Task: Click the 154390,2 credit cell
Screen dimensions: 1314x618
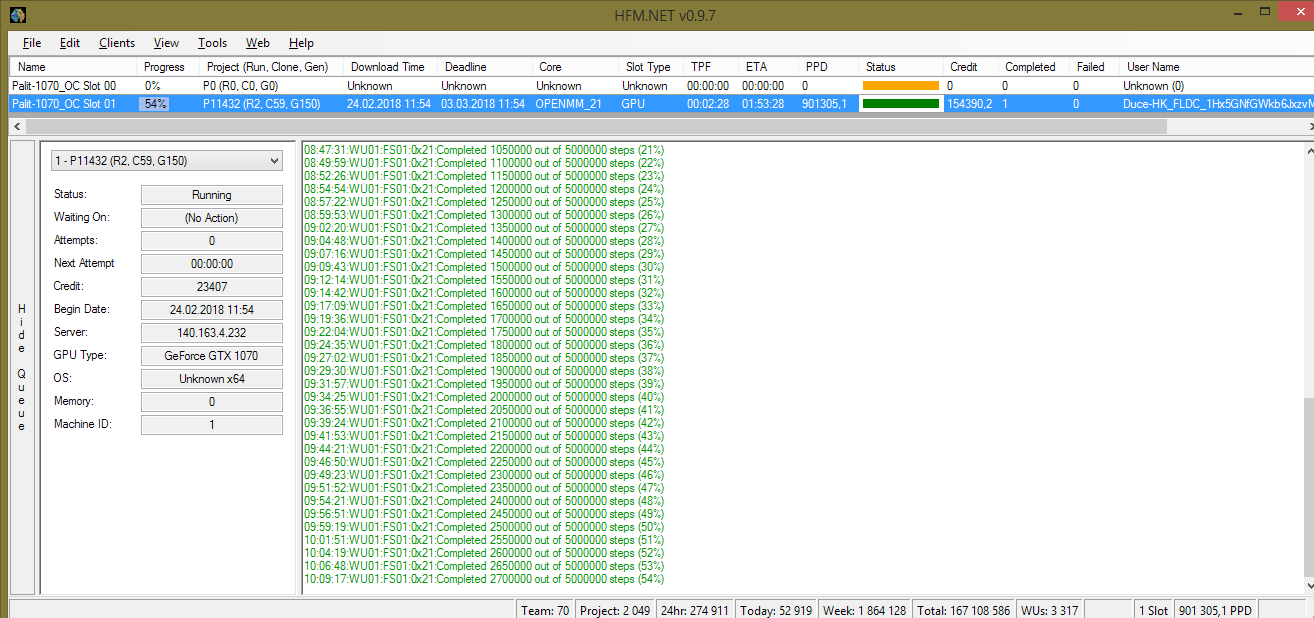Action: pos(969,103)
